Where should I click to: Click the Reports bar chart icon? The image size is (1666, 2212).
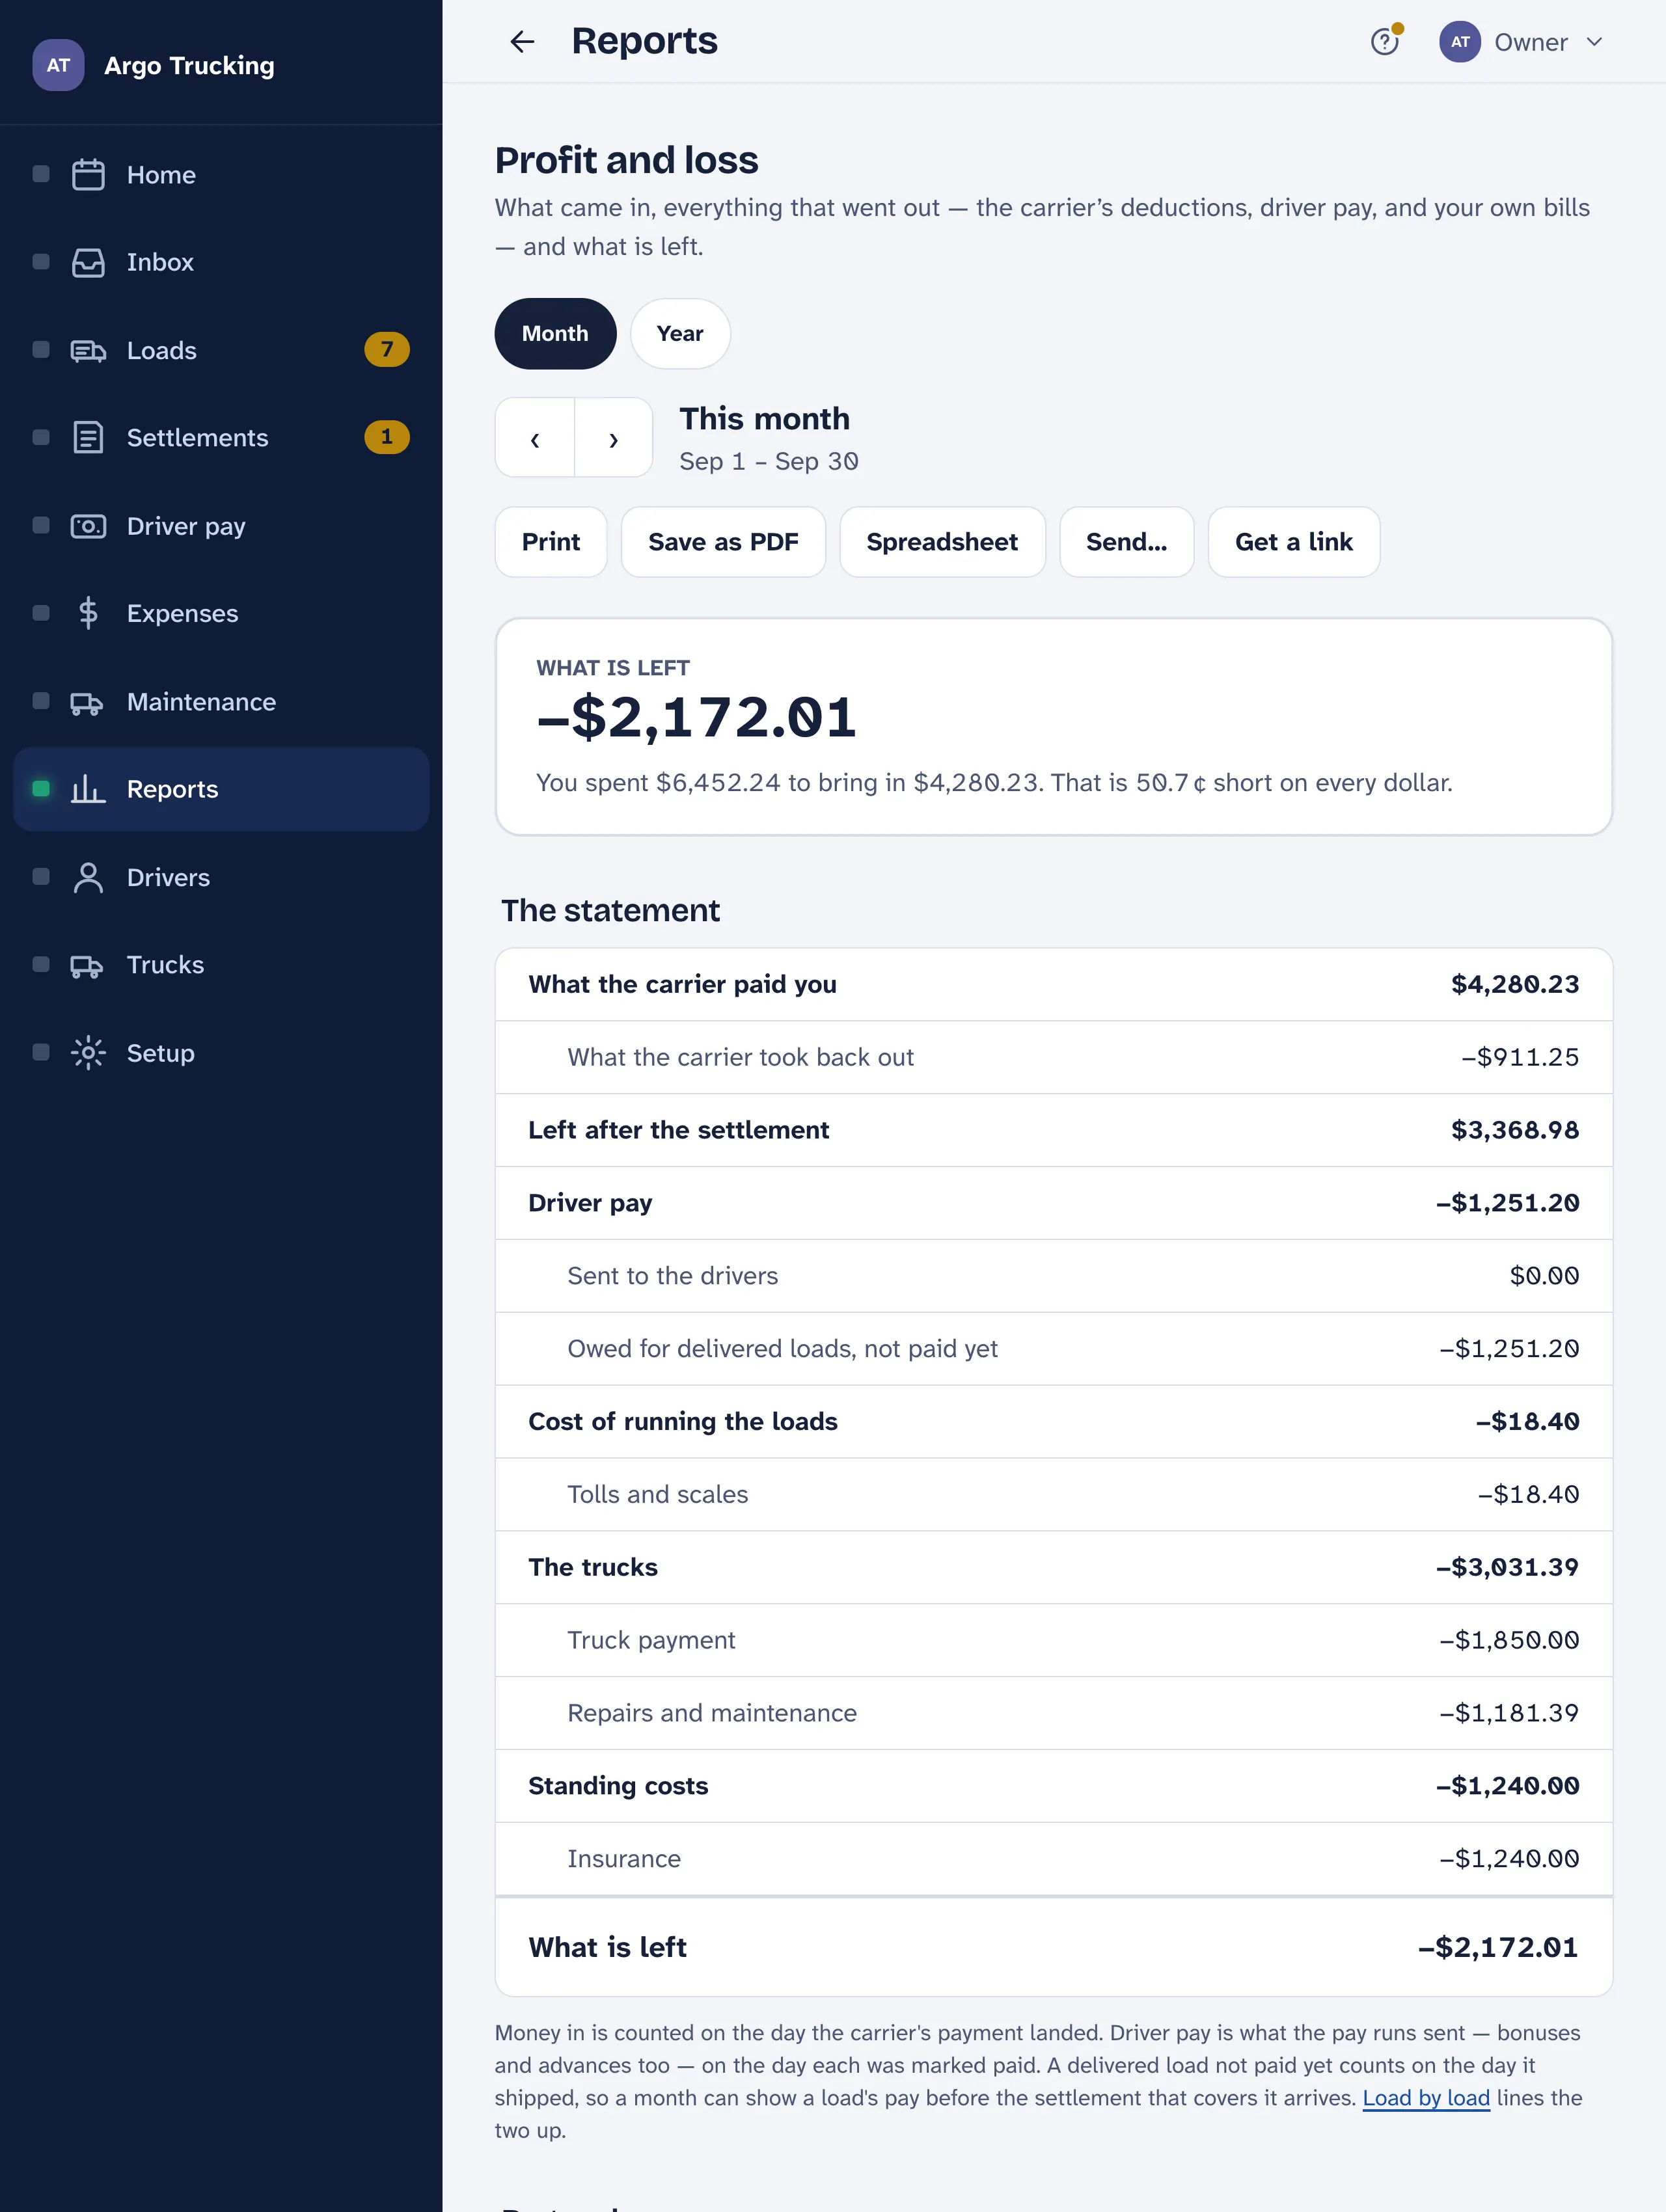(x=88, y=789)
